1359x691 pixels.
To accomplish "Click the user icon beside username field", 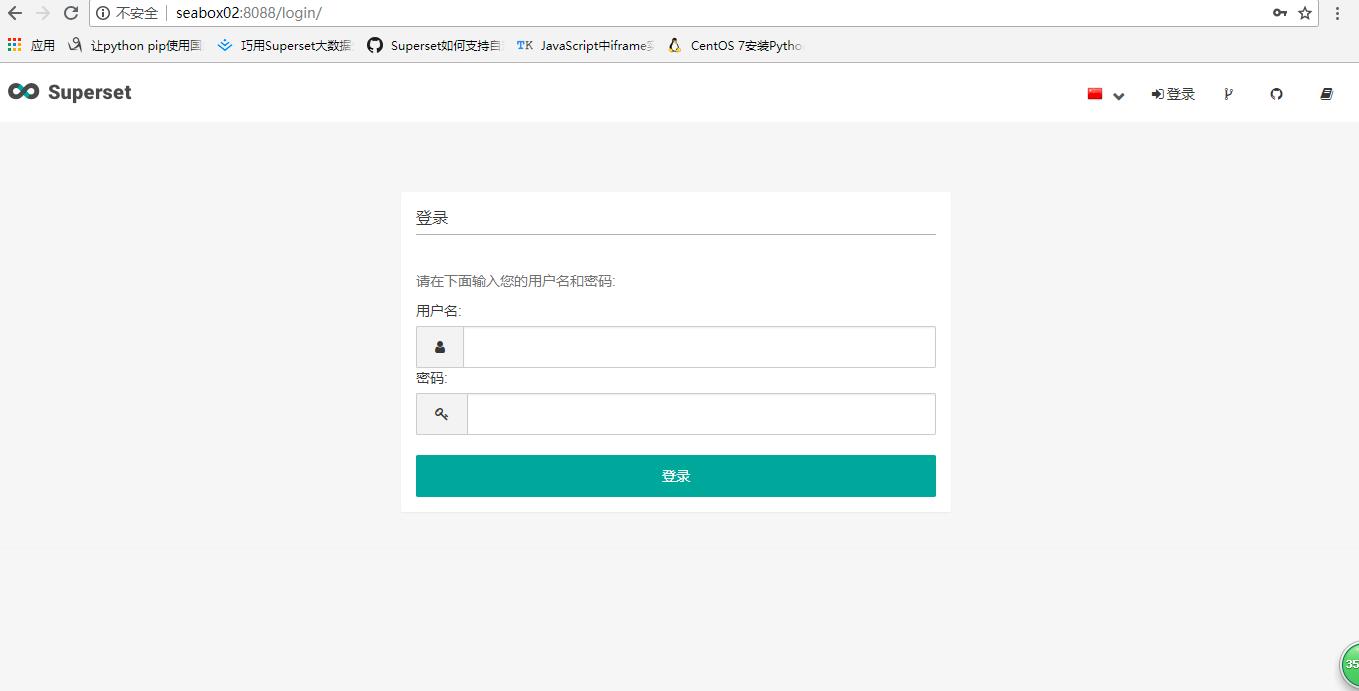I will [440, 347].
